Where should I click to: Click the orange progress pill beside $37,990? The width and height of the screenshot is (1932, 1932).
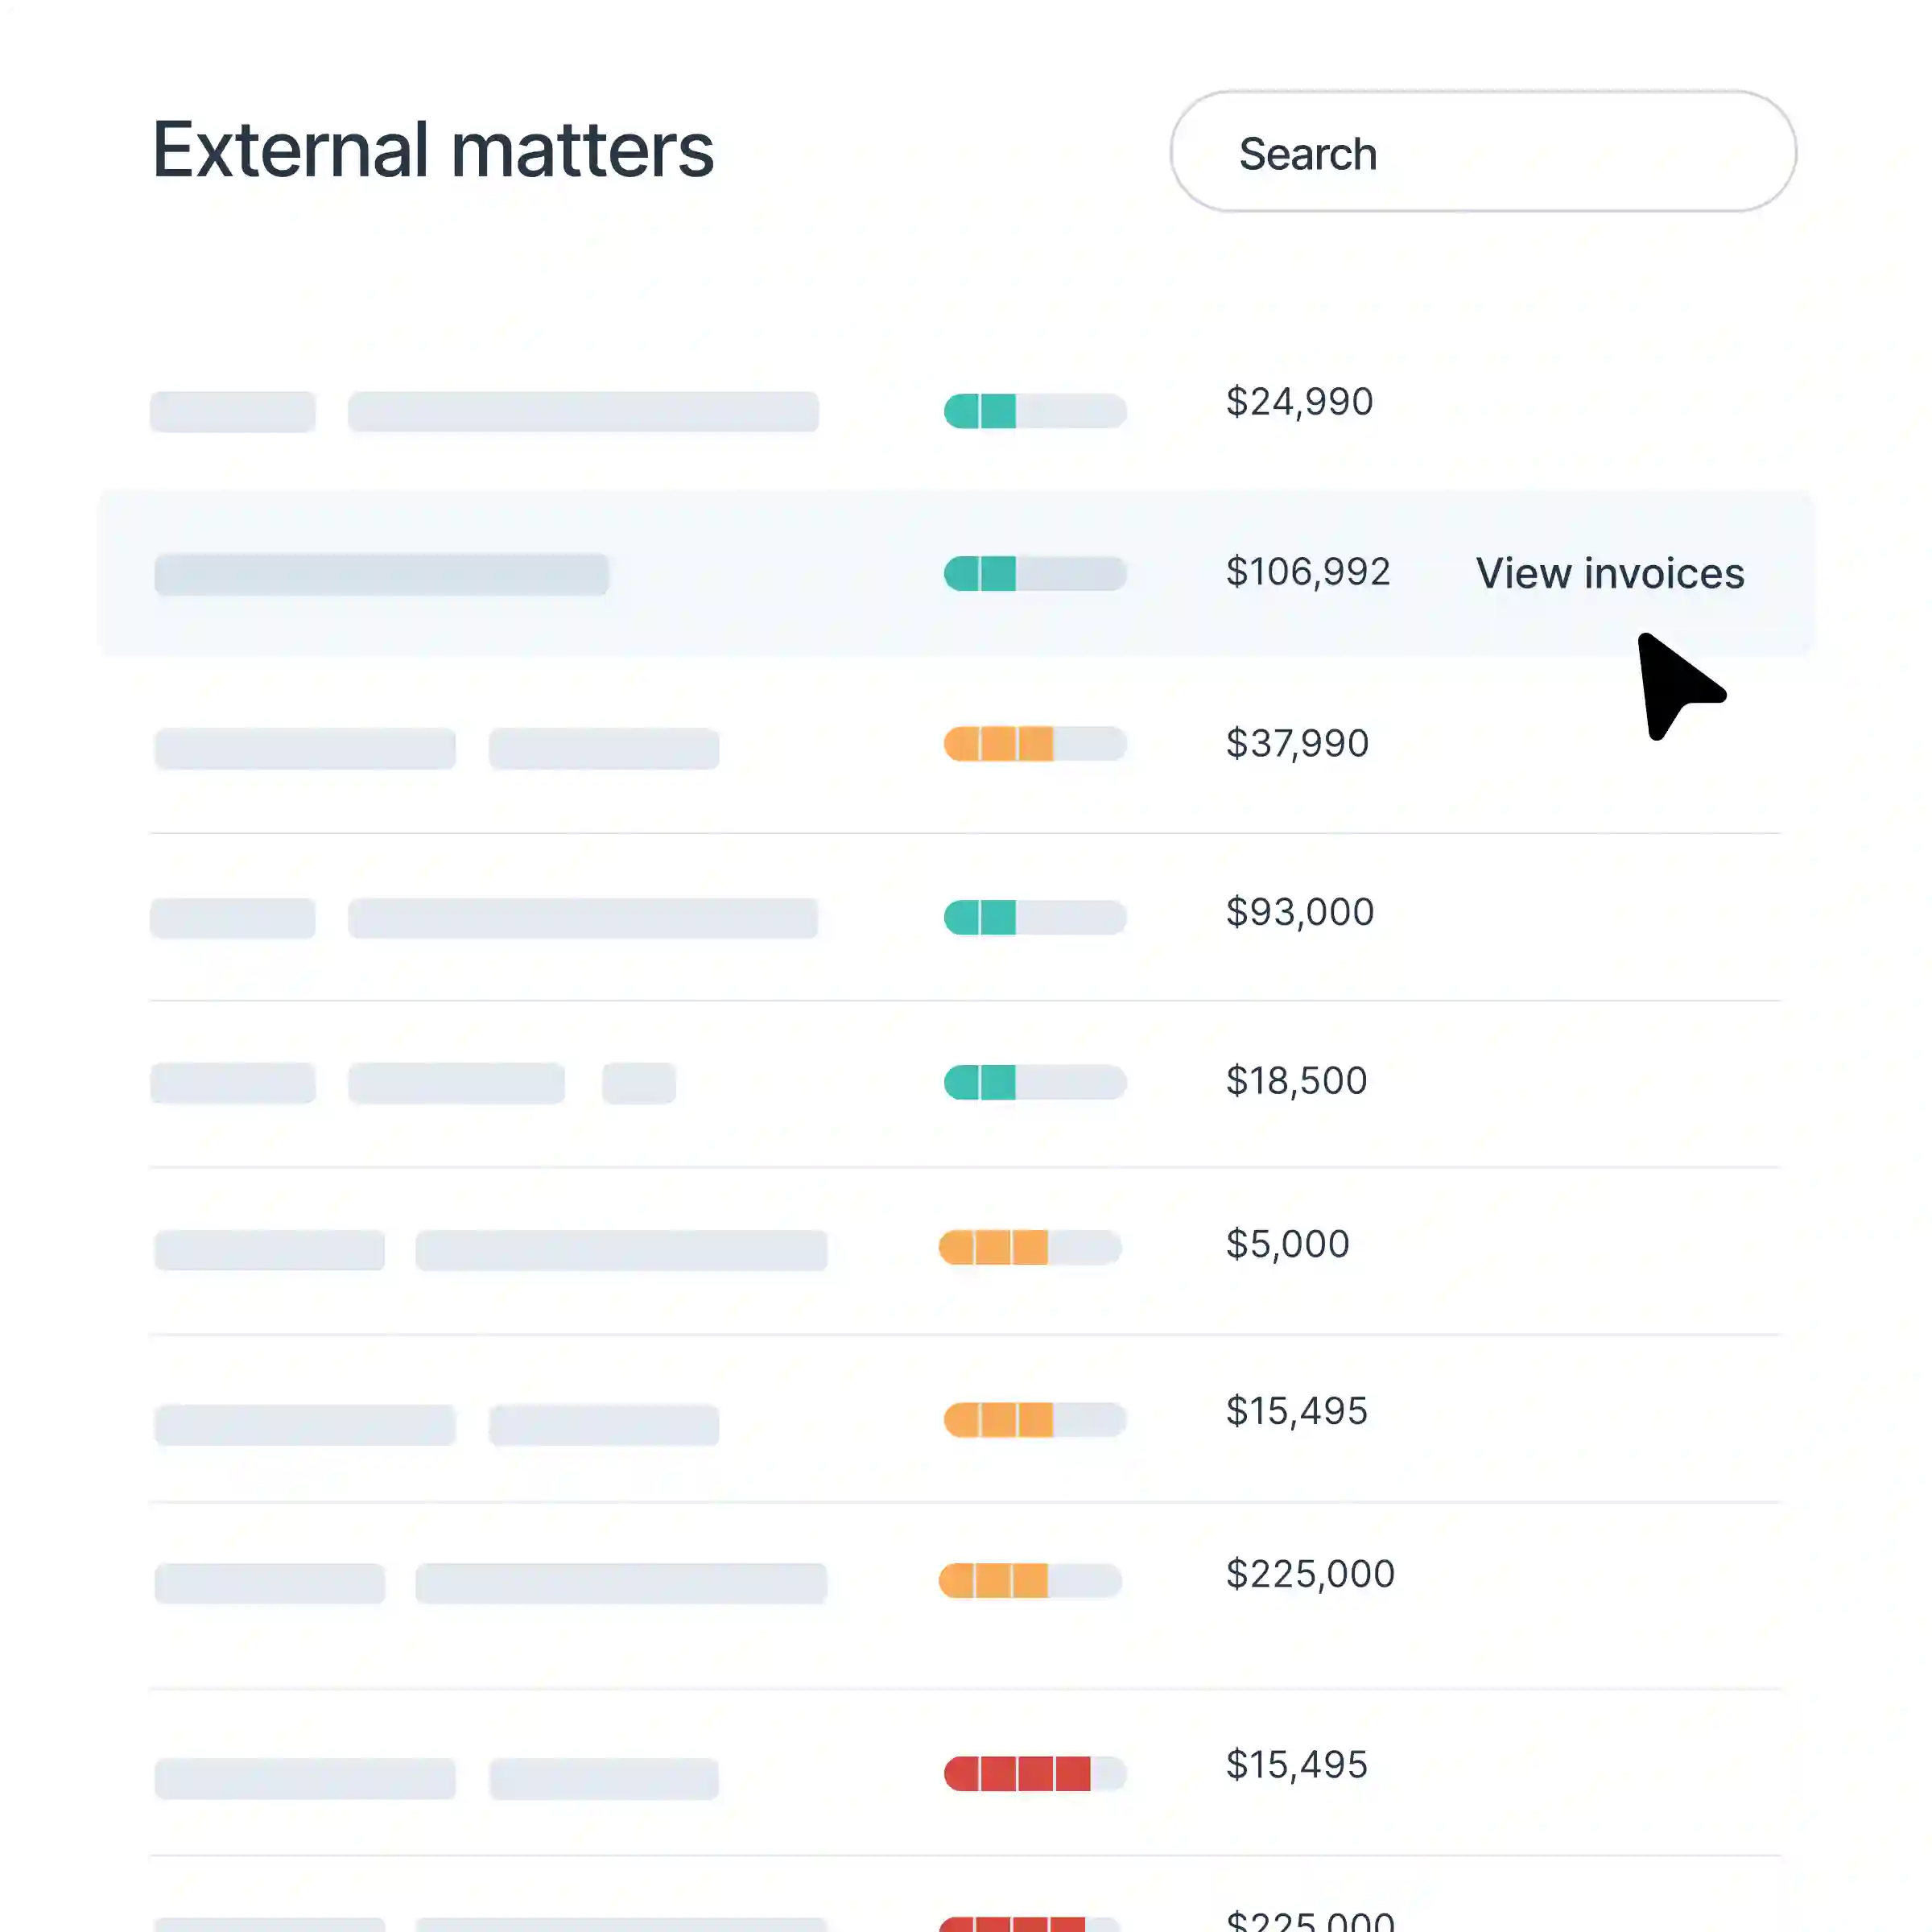click(x=1034, y=745)
